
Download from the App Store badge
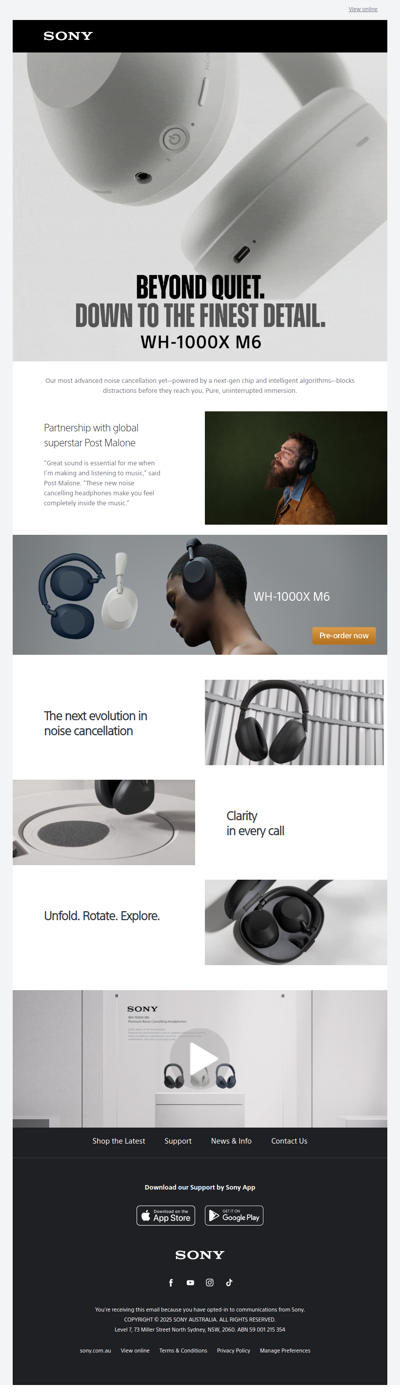(166, 1215)
